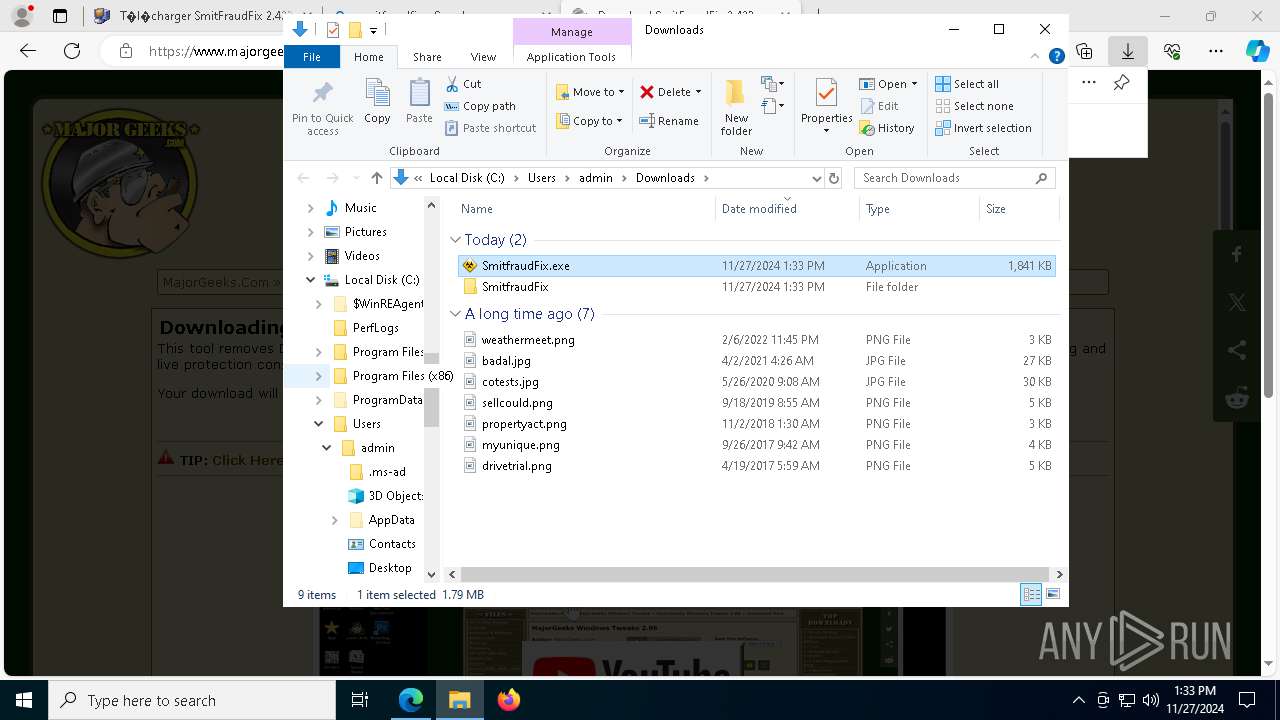Select badal.jpg file
This screenshot has height=720, width=1280.
click(756, 361)
